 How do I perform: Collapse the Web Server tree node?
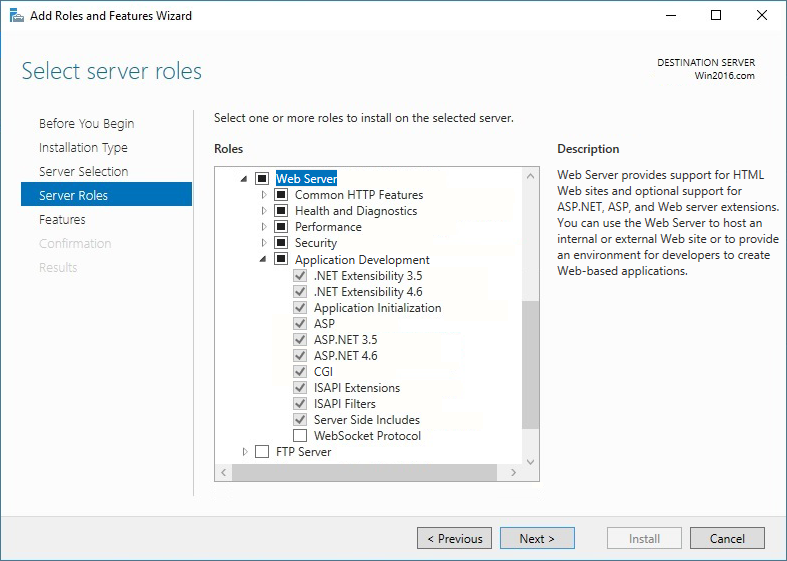[x=244, y=179]
